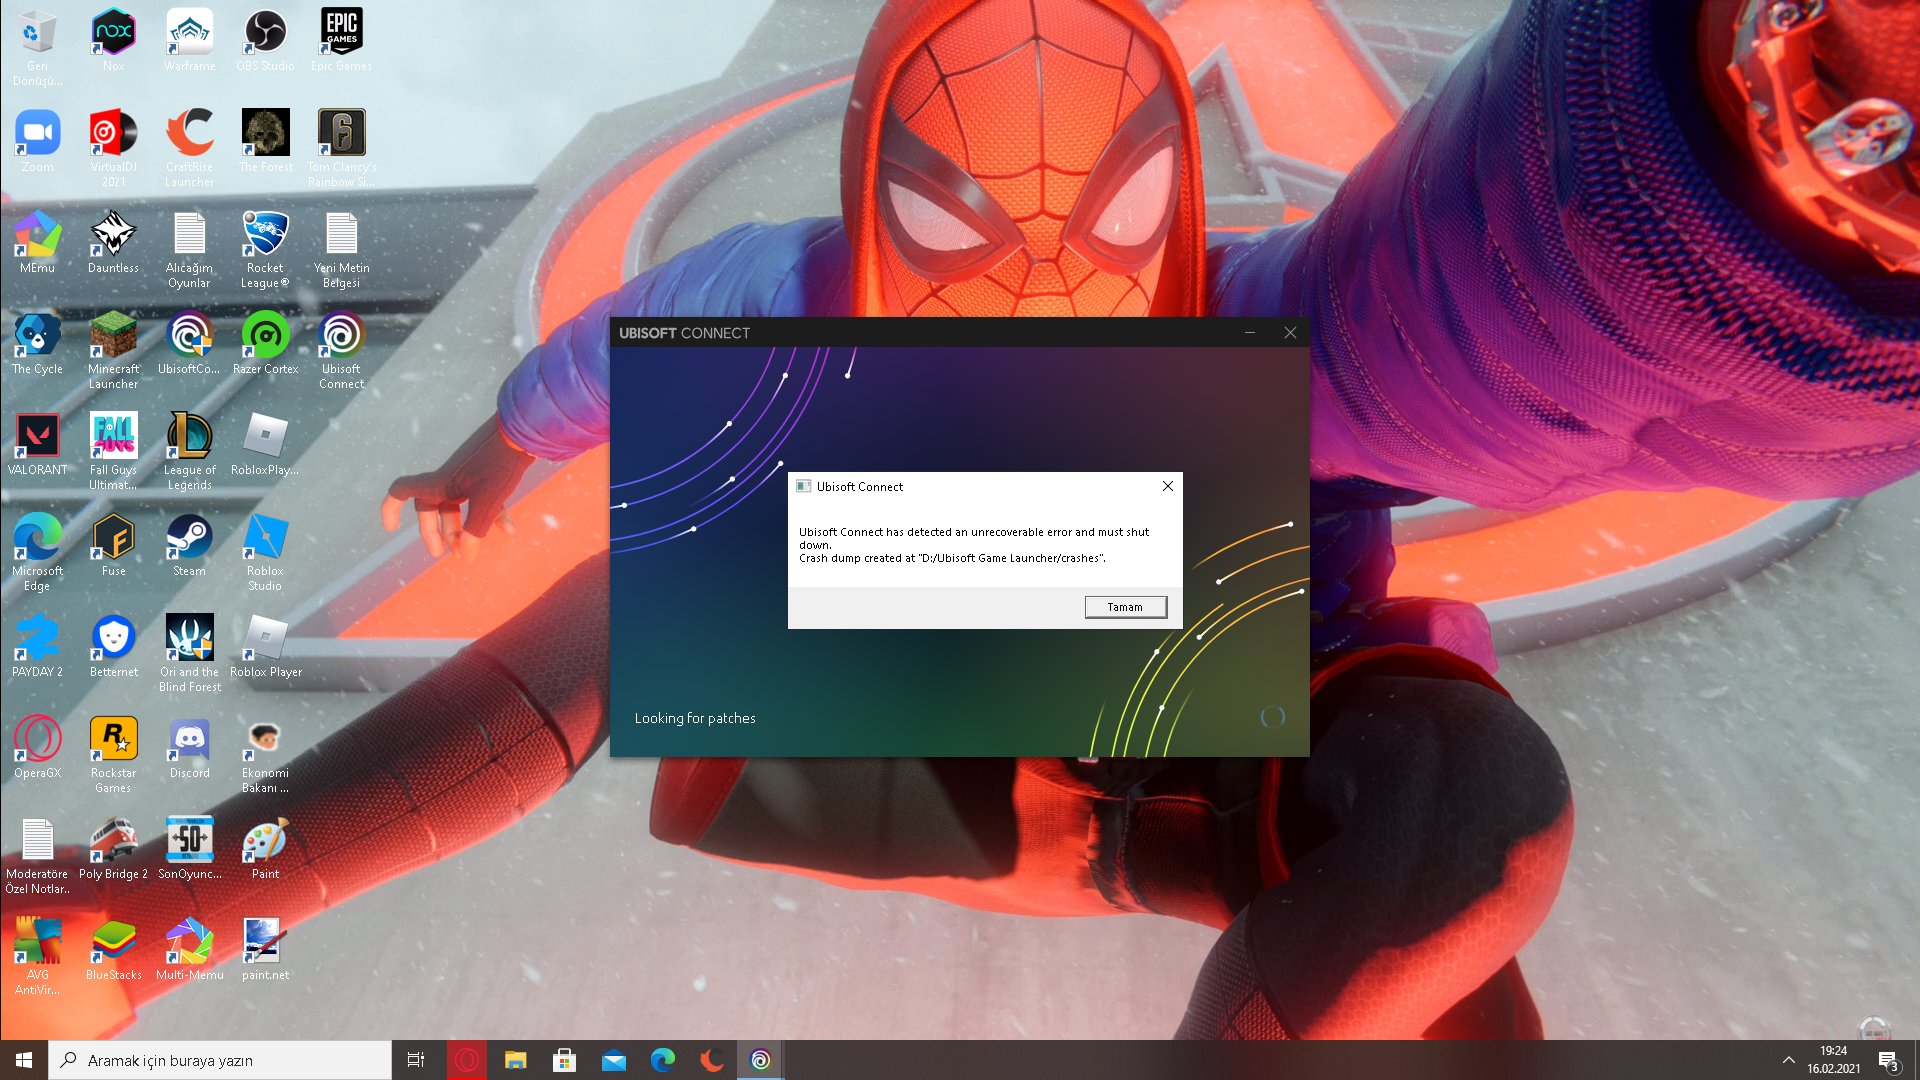The image size is (1920, 1080).
Task: Select the Rockstar Games launcher icon
Action: coord(113,748)
